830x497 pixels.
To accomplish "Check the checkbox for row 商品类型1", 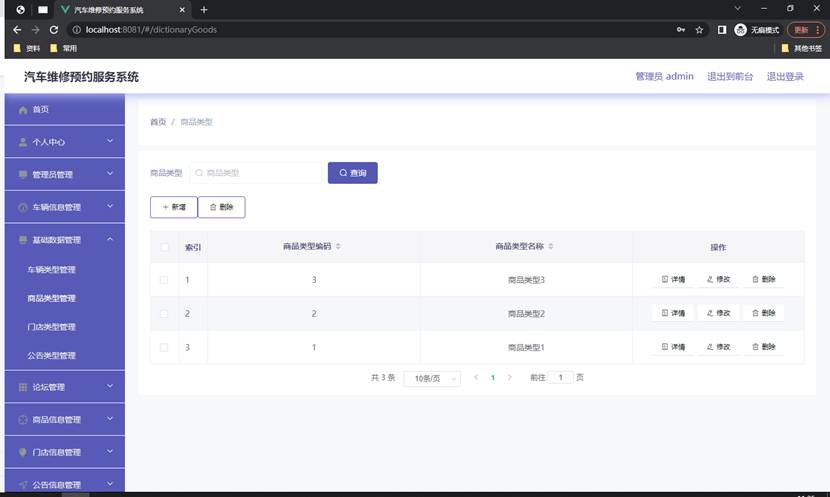I will pos(164,348).
